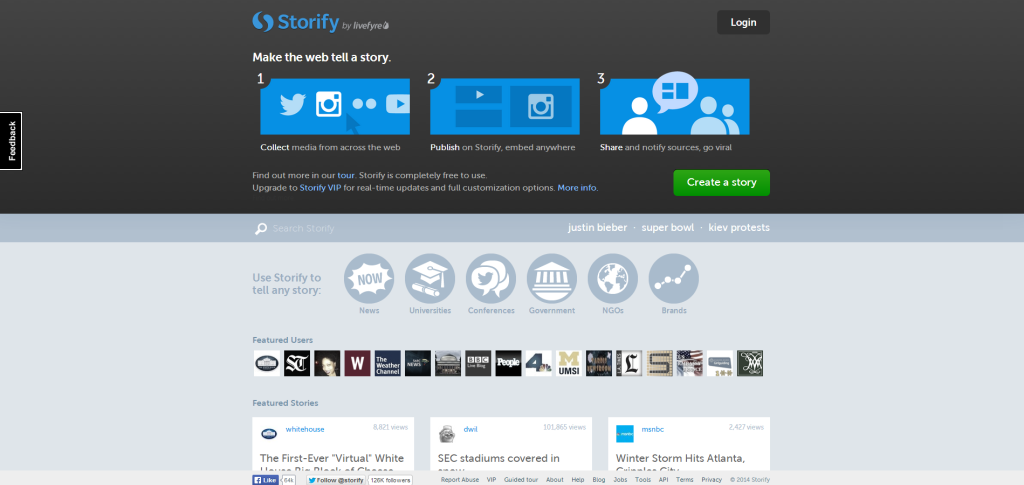Screen dimensions: 1024x485
Task: Open the People magazine featured user
Action: 509,363
